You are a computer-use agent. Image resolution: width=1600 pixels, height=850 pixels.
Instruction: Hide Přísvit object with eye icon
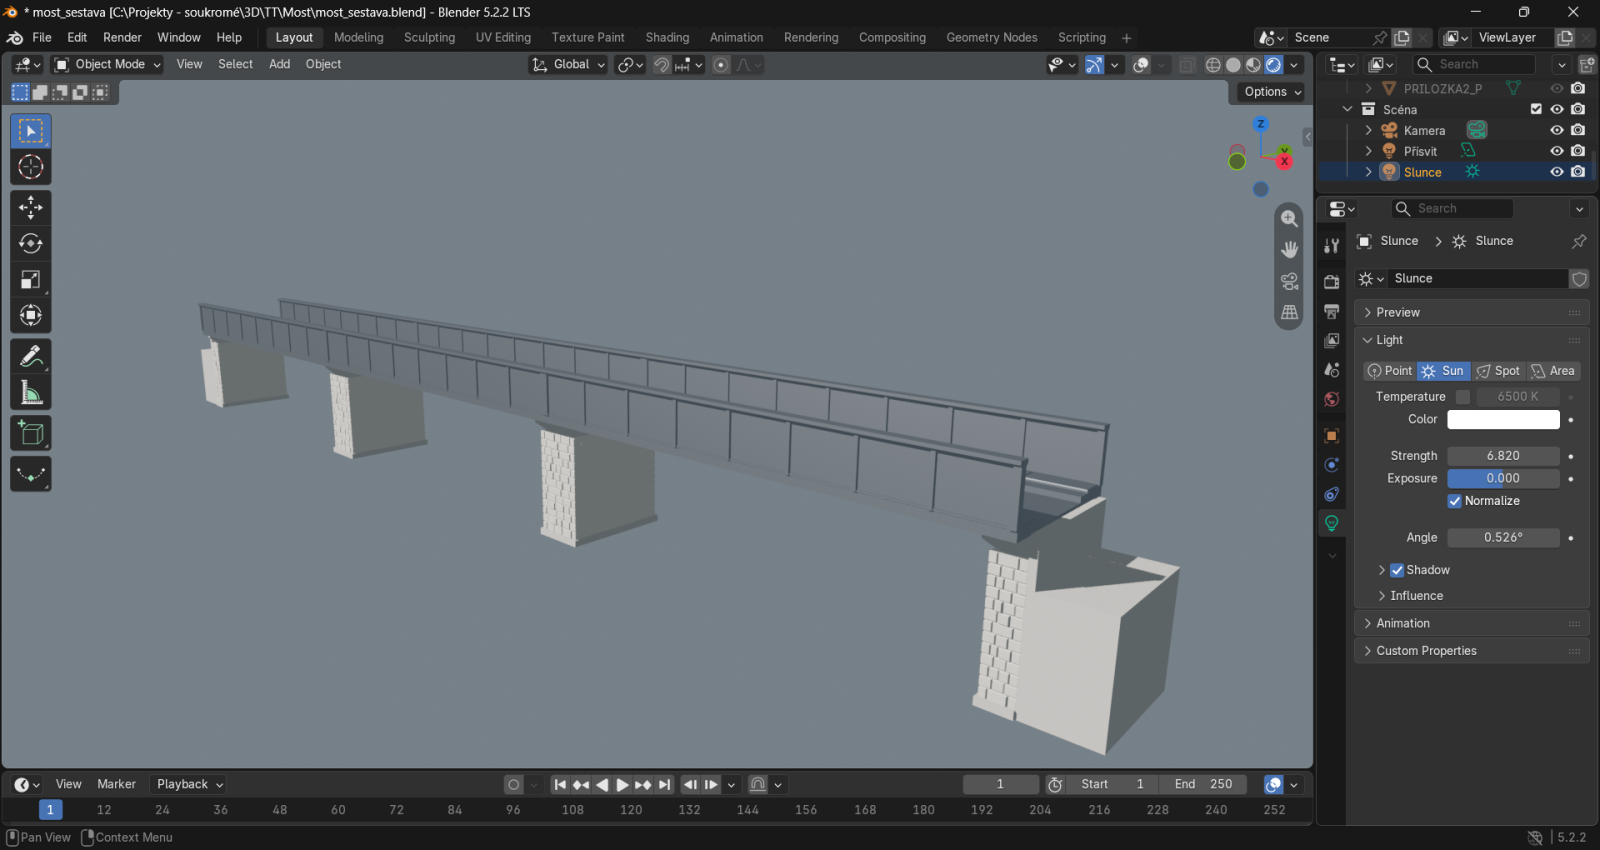pos(1557,151)
